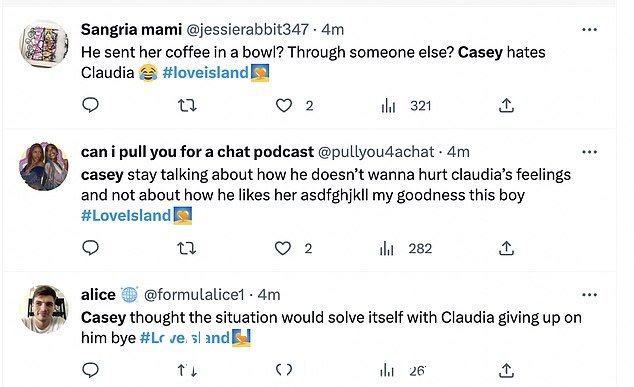Open the #loveisland hashtag in Sangria mami's tweet

[205, 73]
